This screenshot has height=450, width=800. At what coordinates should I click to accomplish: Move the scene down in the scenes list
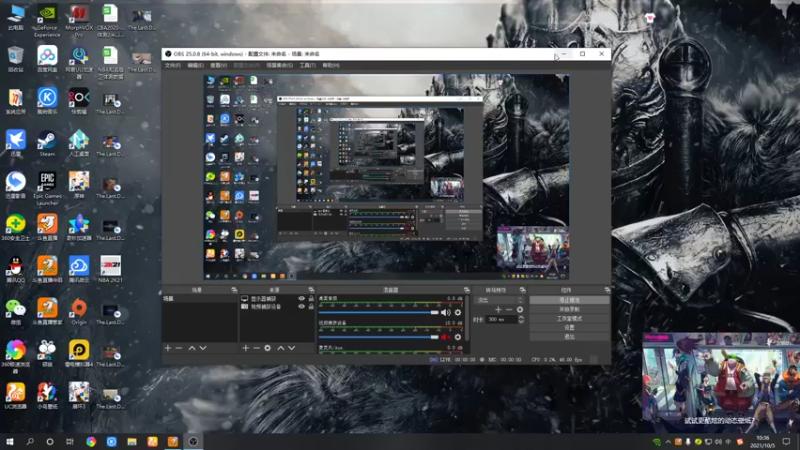point(203,348)
